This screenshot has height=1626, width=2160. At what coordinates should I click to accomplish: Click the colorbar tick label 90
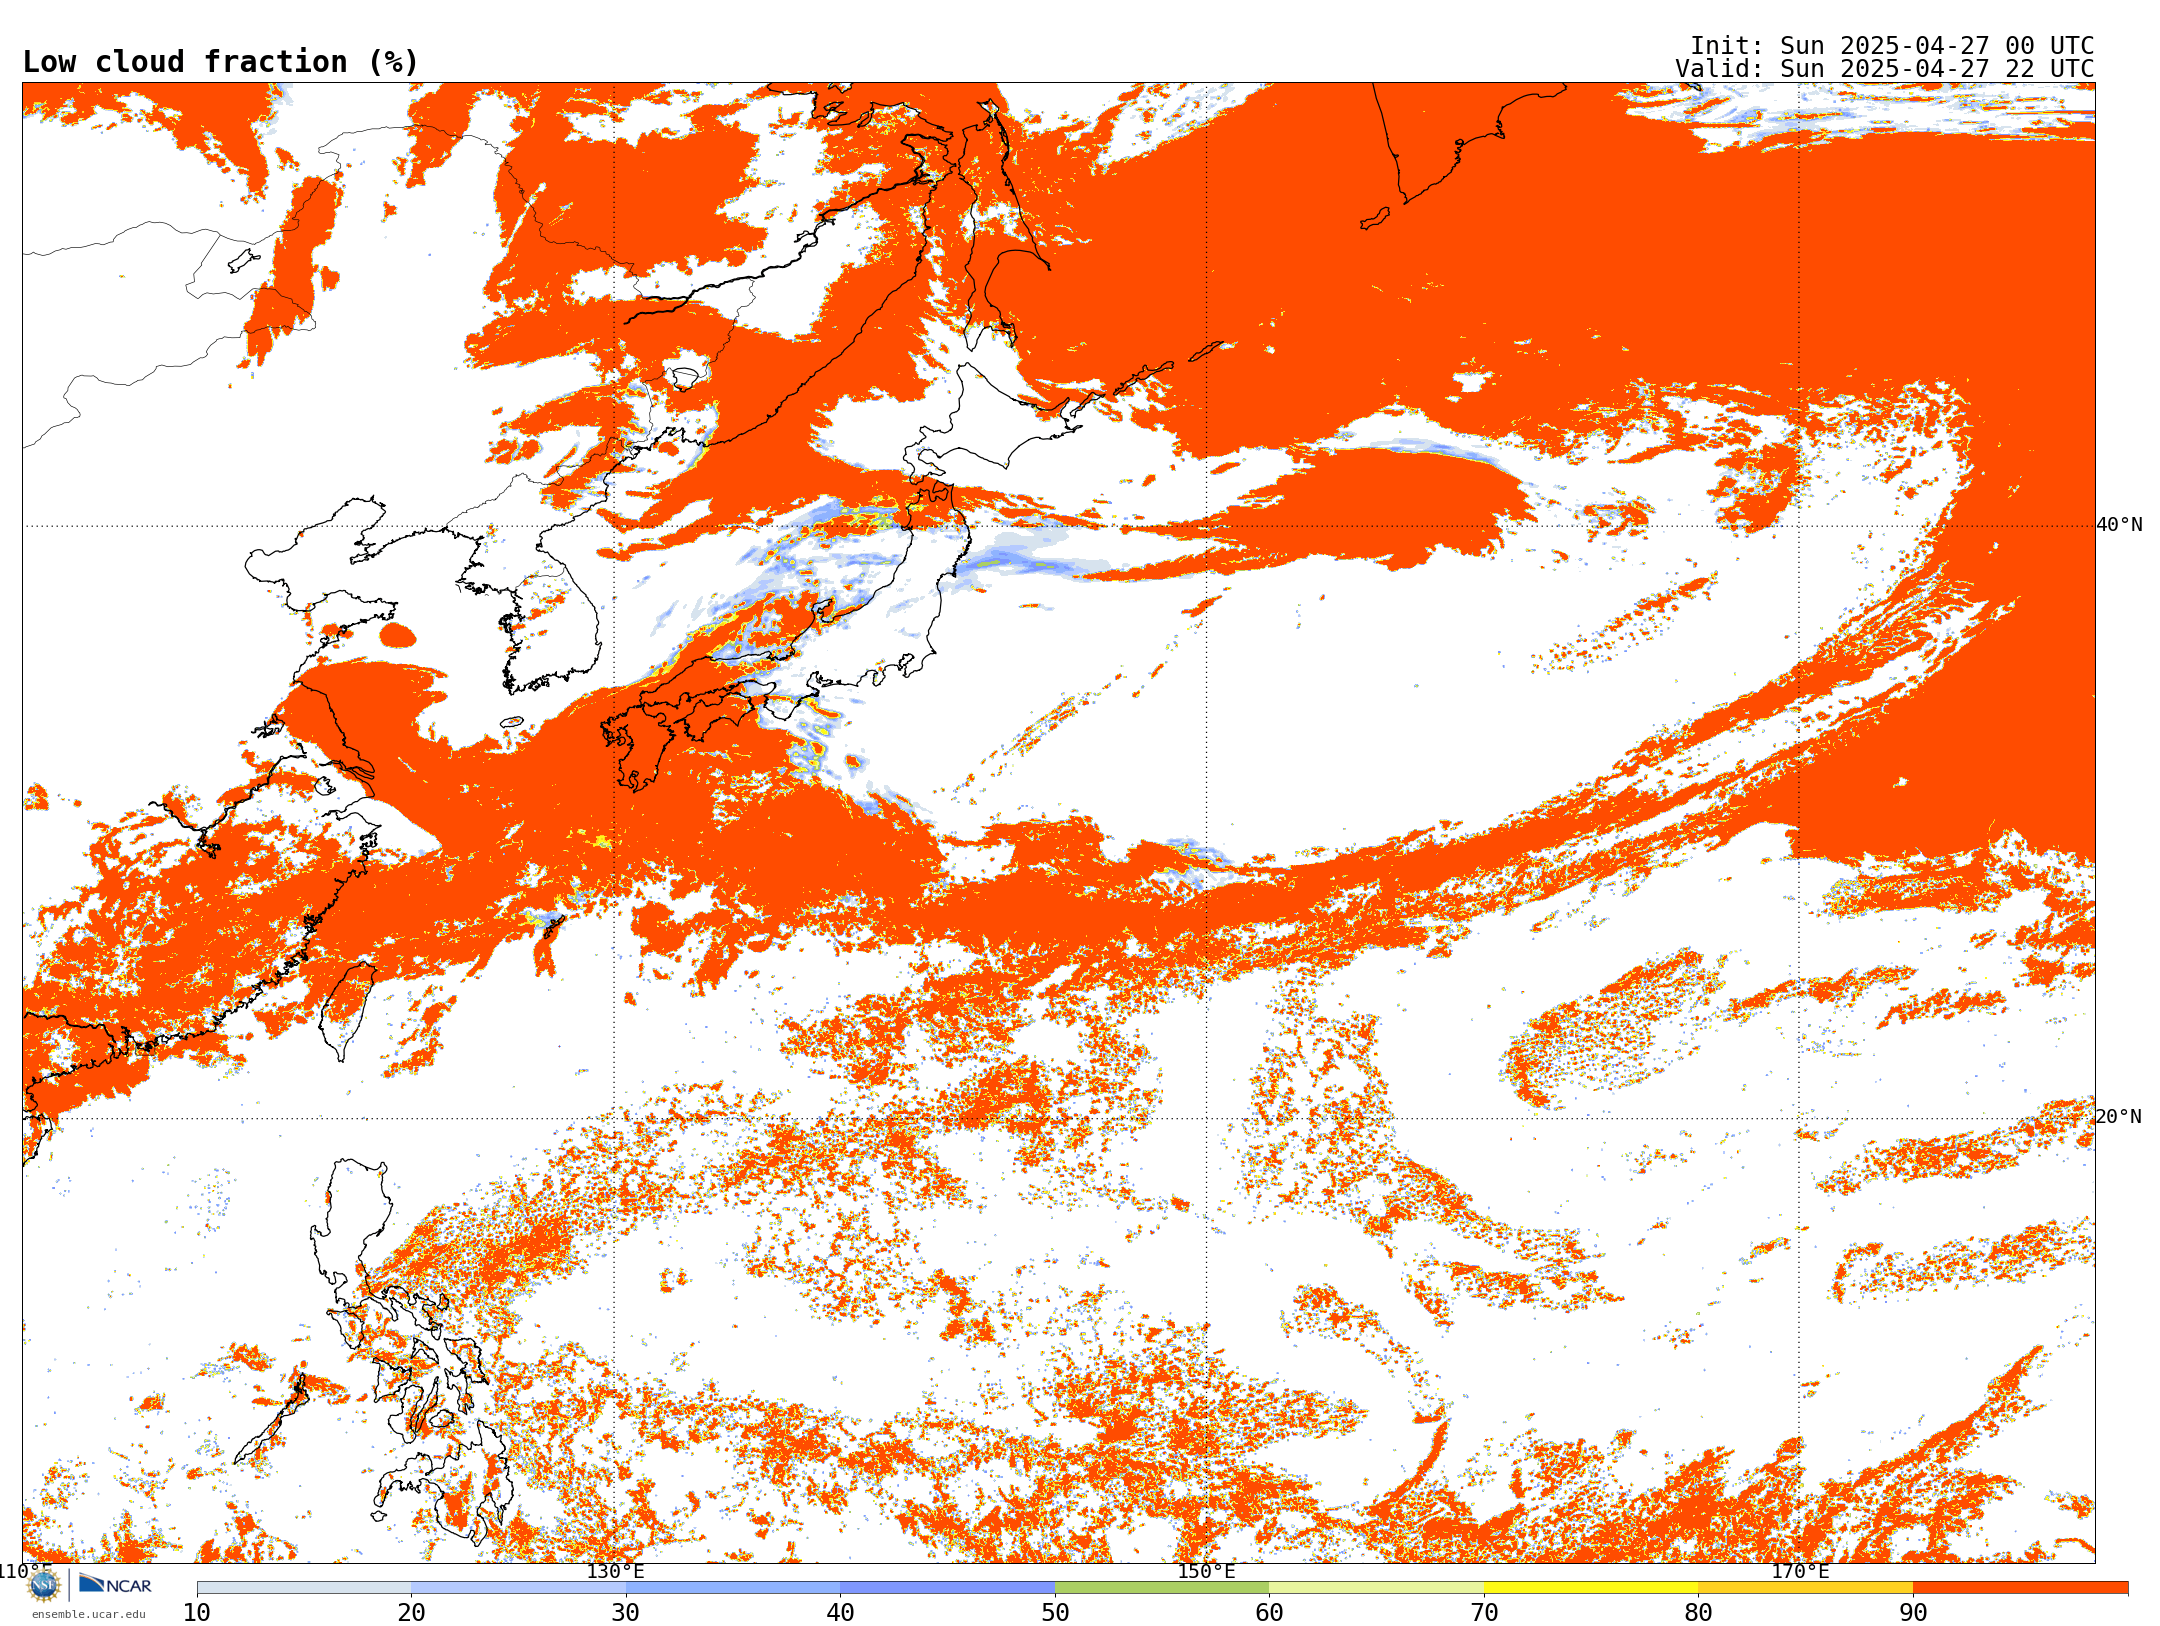pyautogui.click(x=1913, y=1613)
